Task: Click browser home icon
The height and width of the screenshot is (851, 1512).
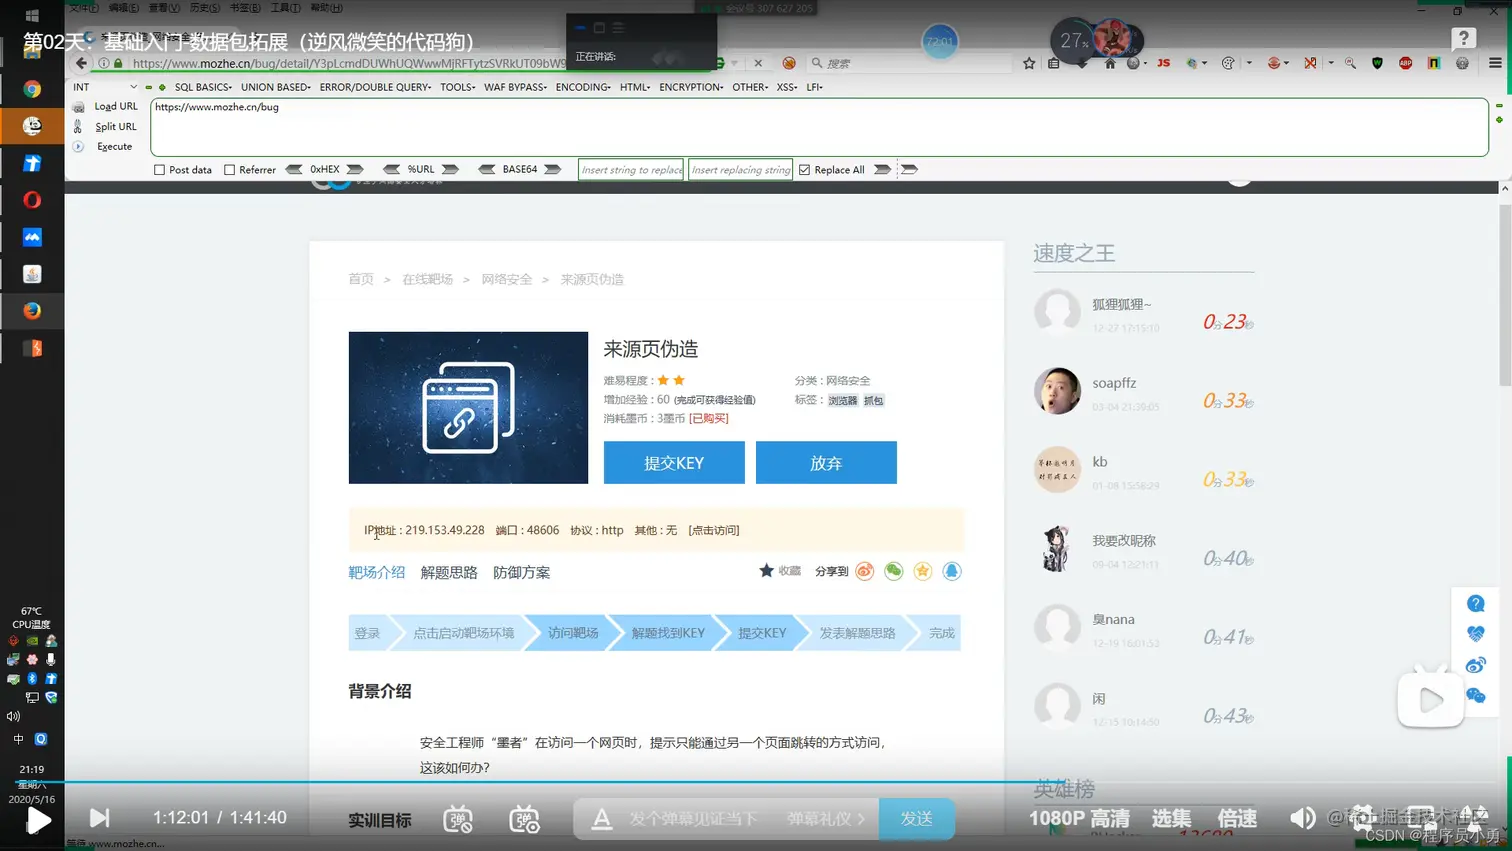Action: (x=1110, y=63)
